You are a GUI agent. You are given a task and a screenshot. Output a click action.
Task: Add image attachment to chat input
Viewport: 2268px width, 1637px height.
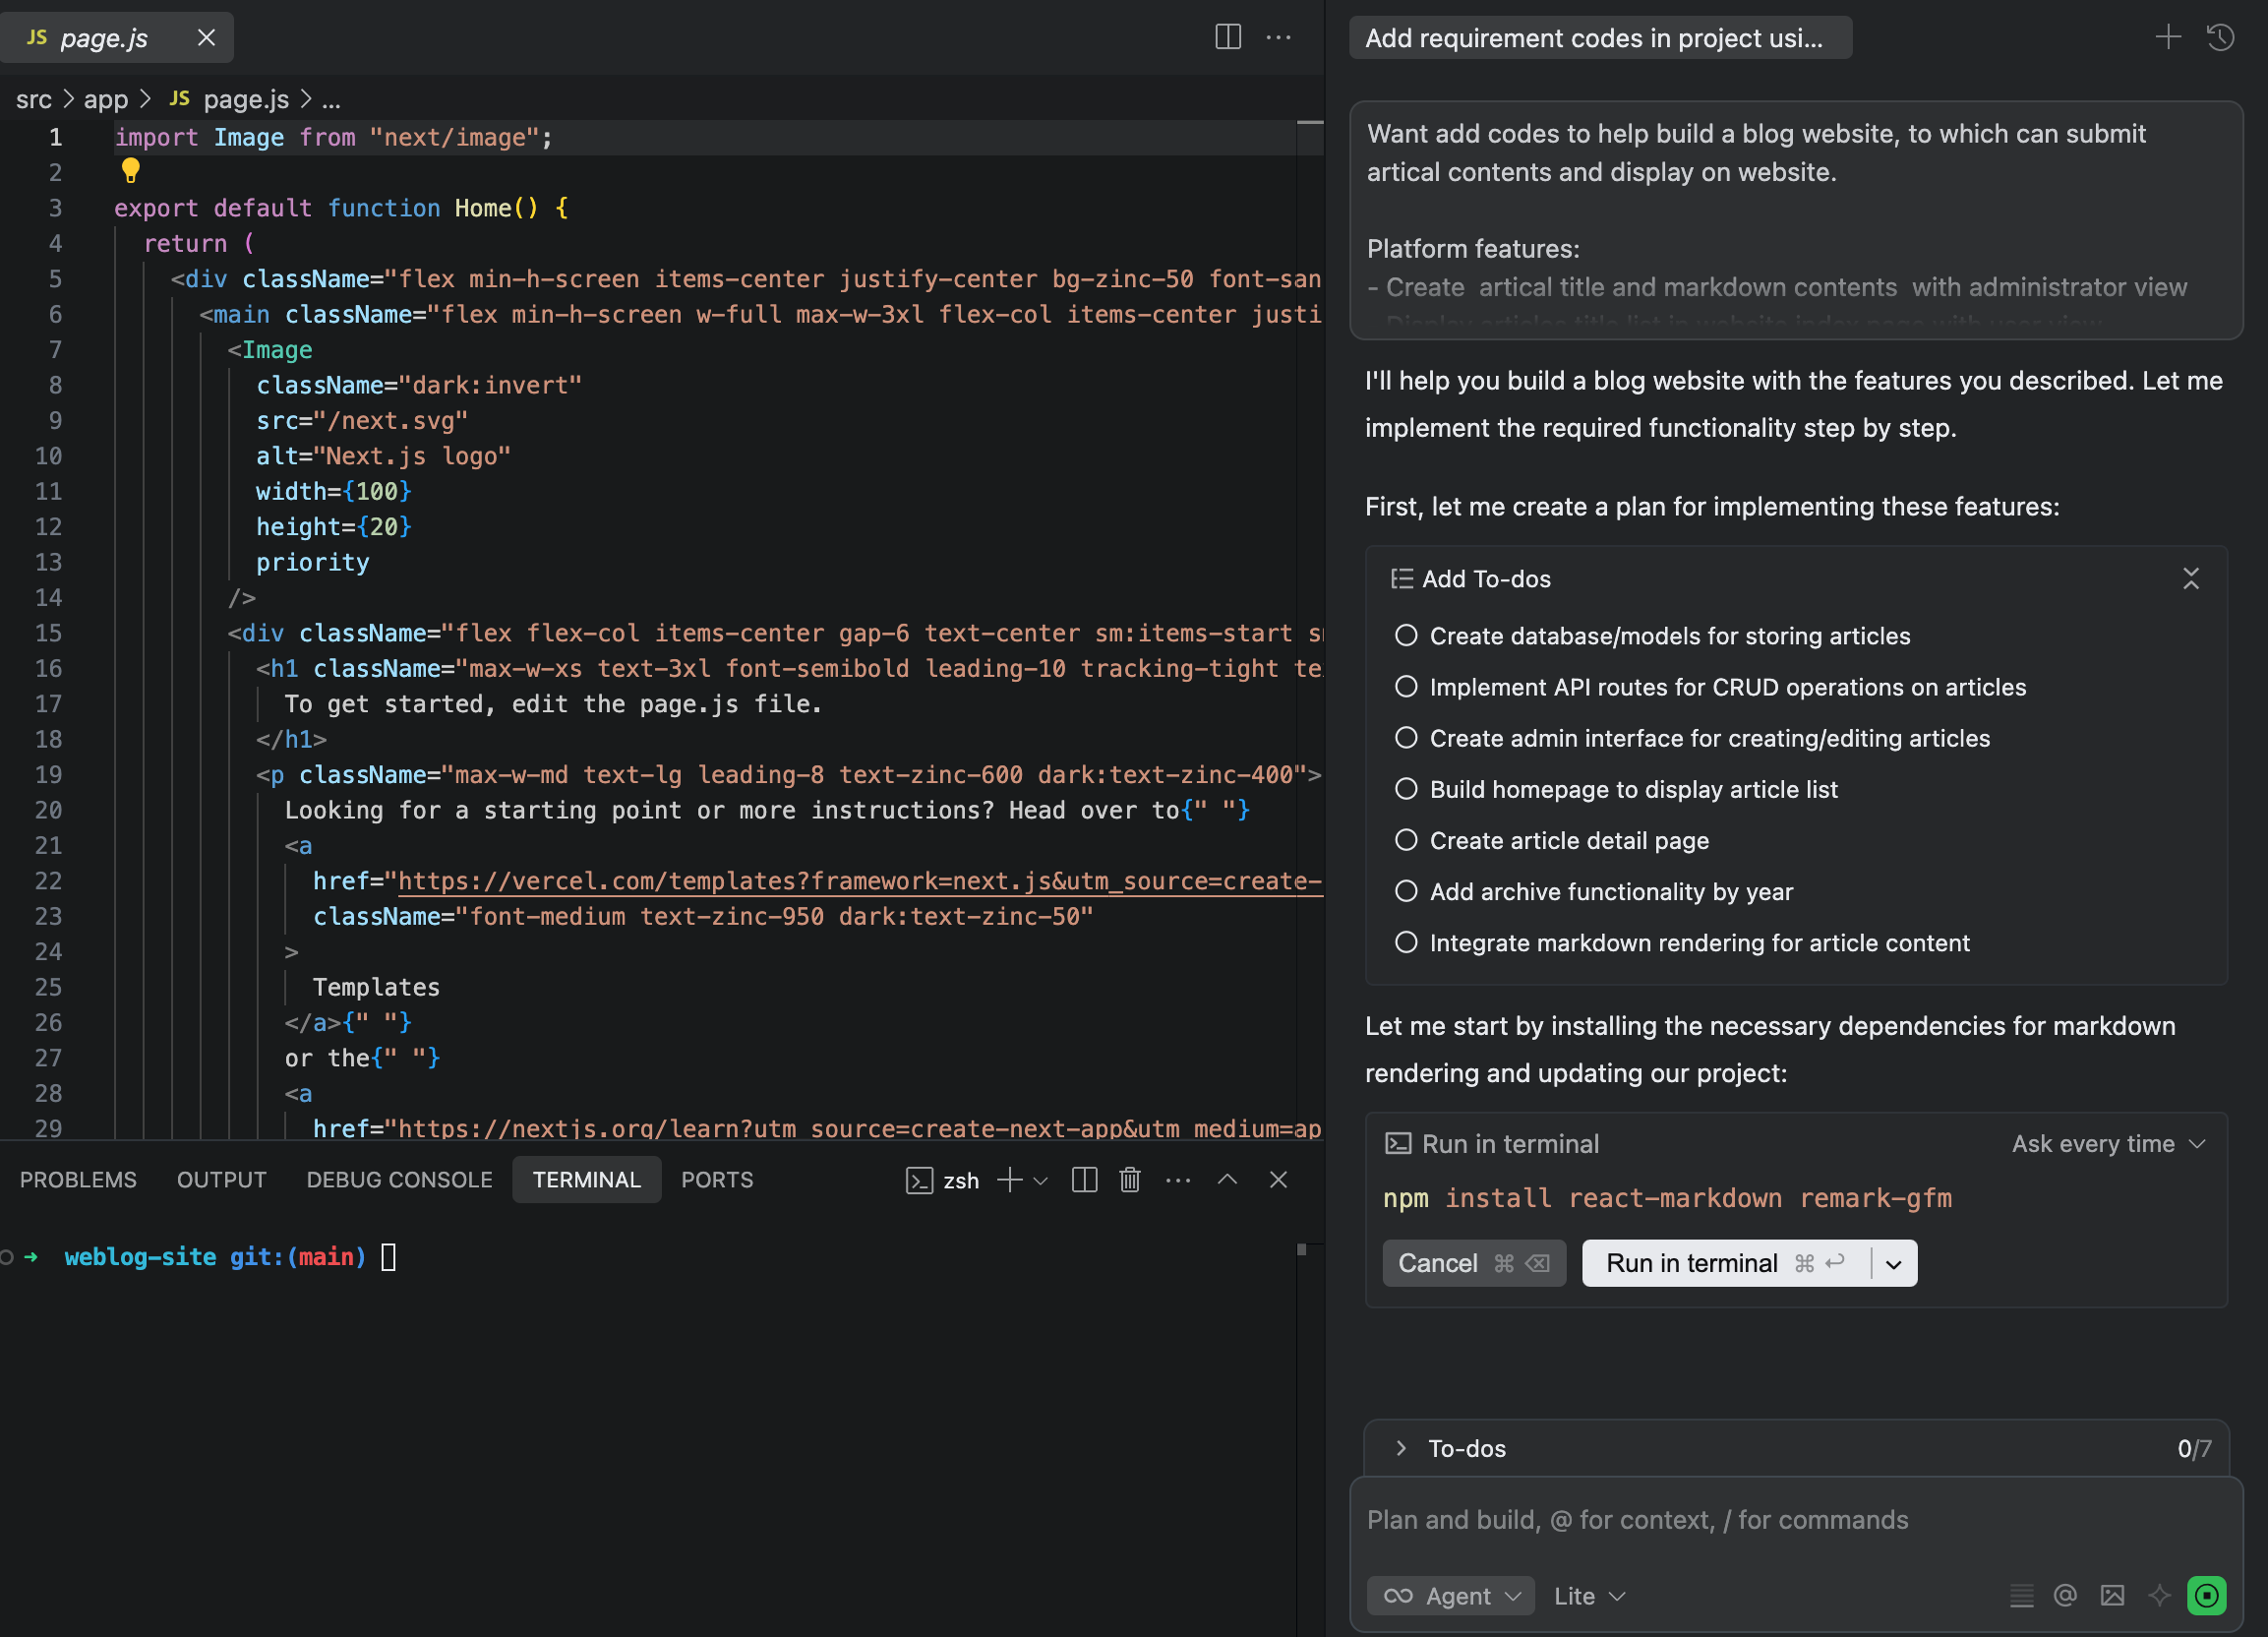[x=2112, y=1595]
